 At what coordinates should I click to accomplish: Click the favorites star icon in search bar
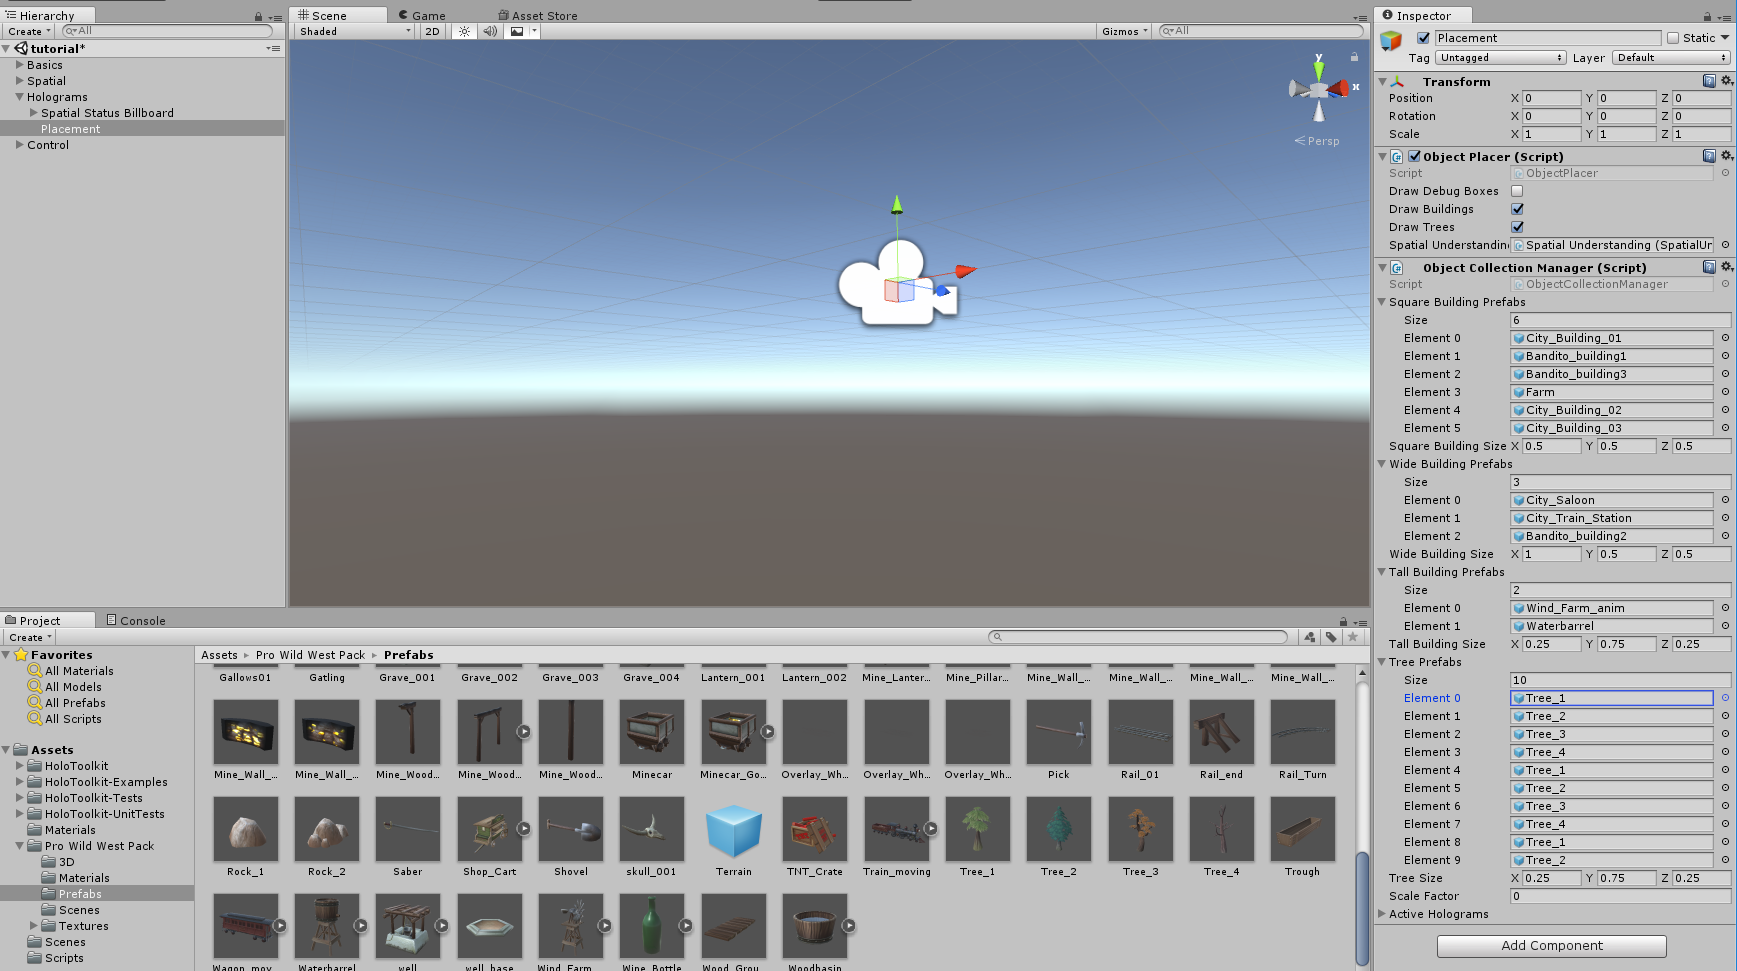point(1353,637)
